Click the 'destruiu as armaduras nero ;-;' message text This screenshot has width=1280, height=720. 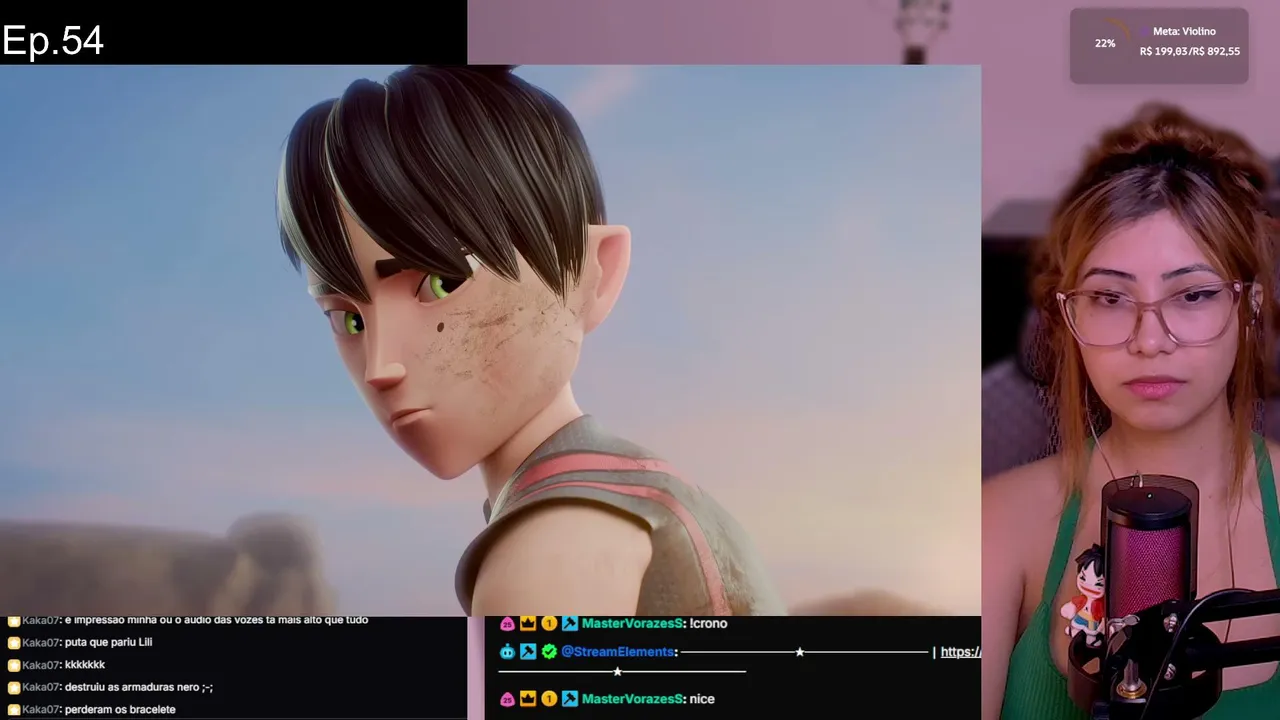(x=138, y=688)
